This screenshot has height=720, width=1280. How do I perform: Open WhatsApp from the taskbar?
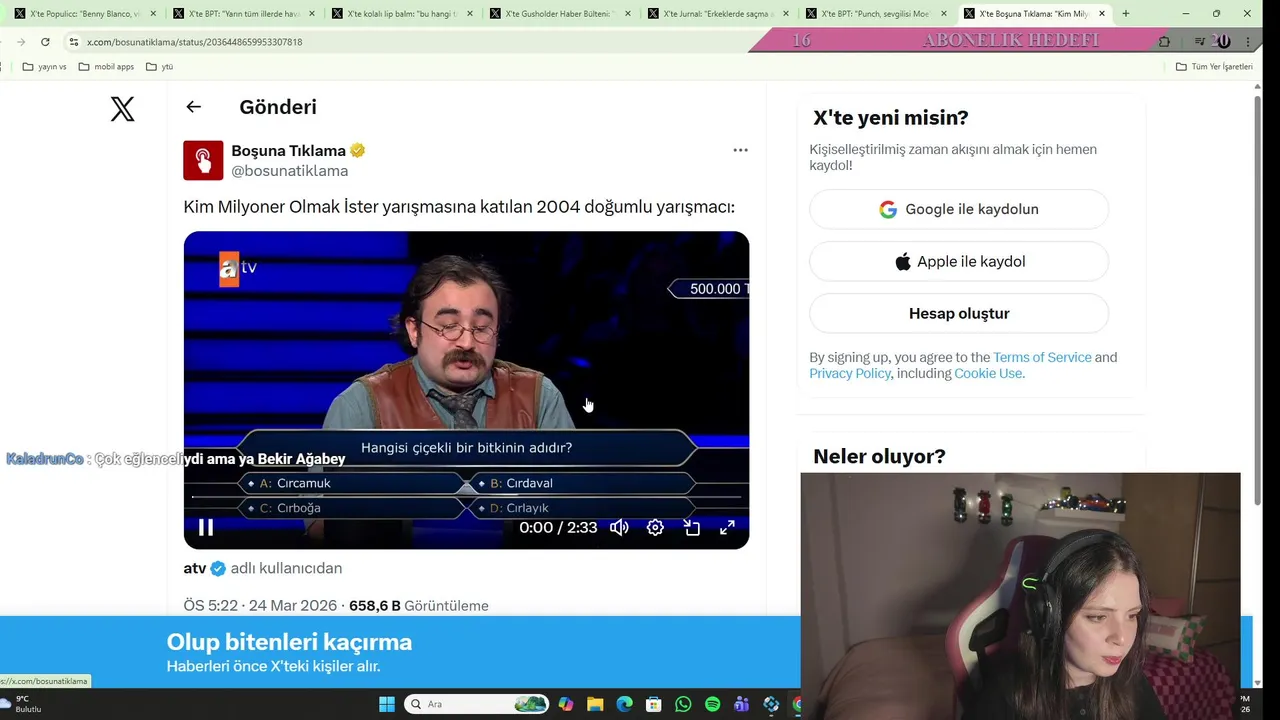683,704
